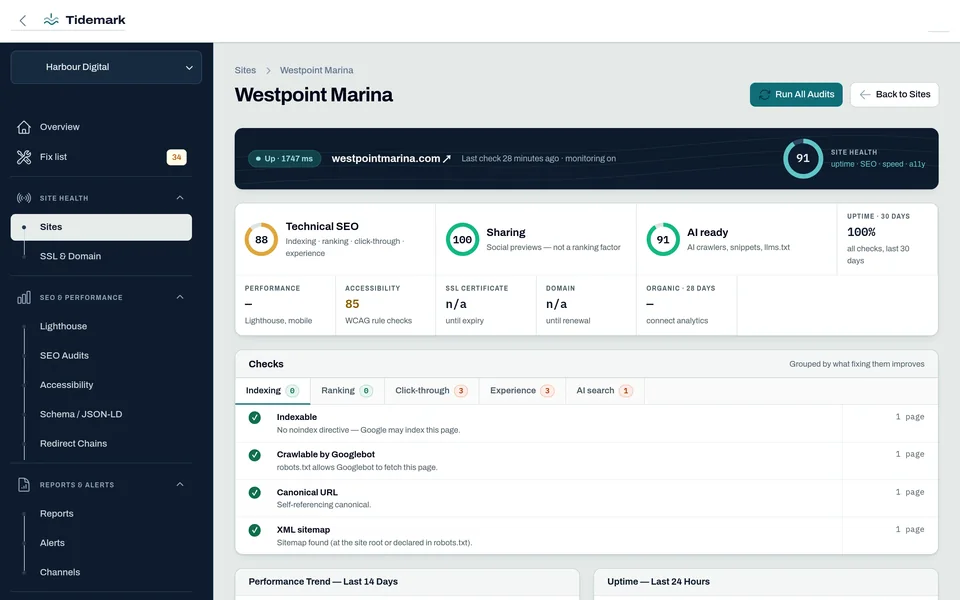Switch to the Experience checks tab

[x=522, y=391]
